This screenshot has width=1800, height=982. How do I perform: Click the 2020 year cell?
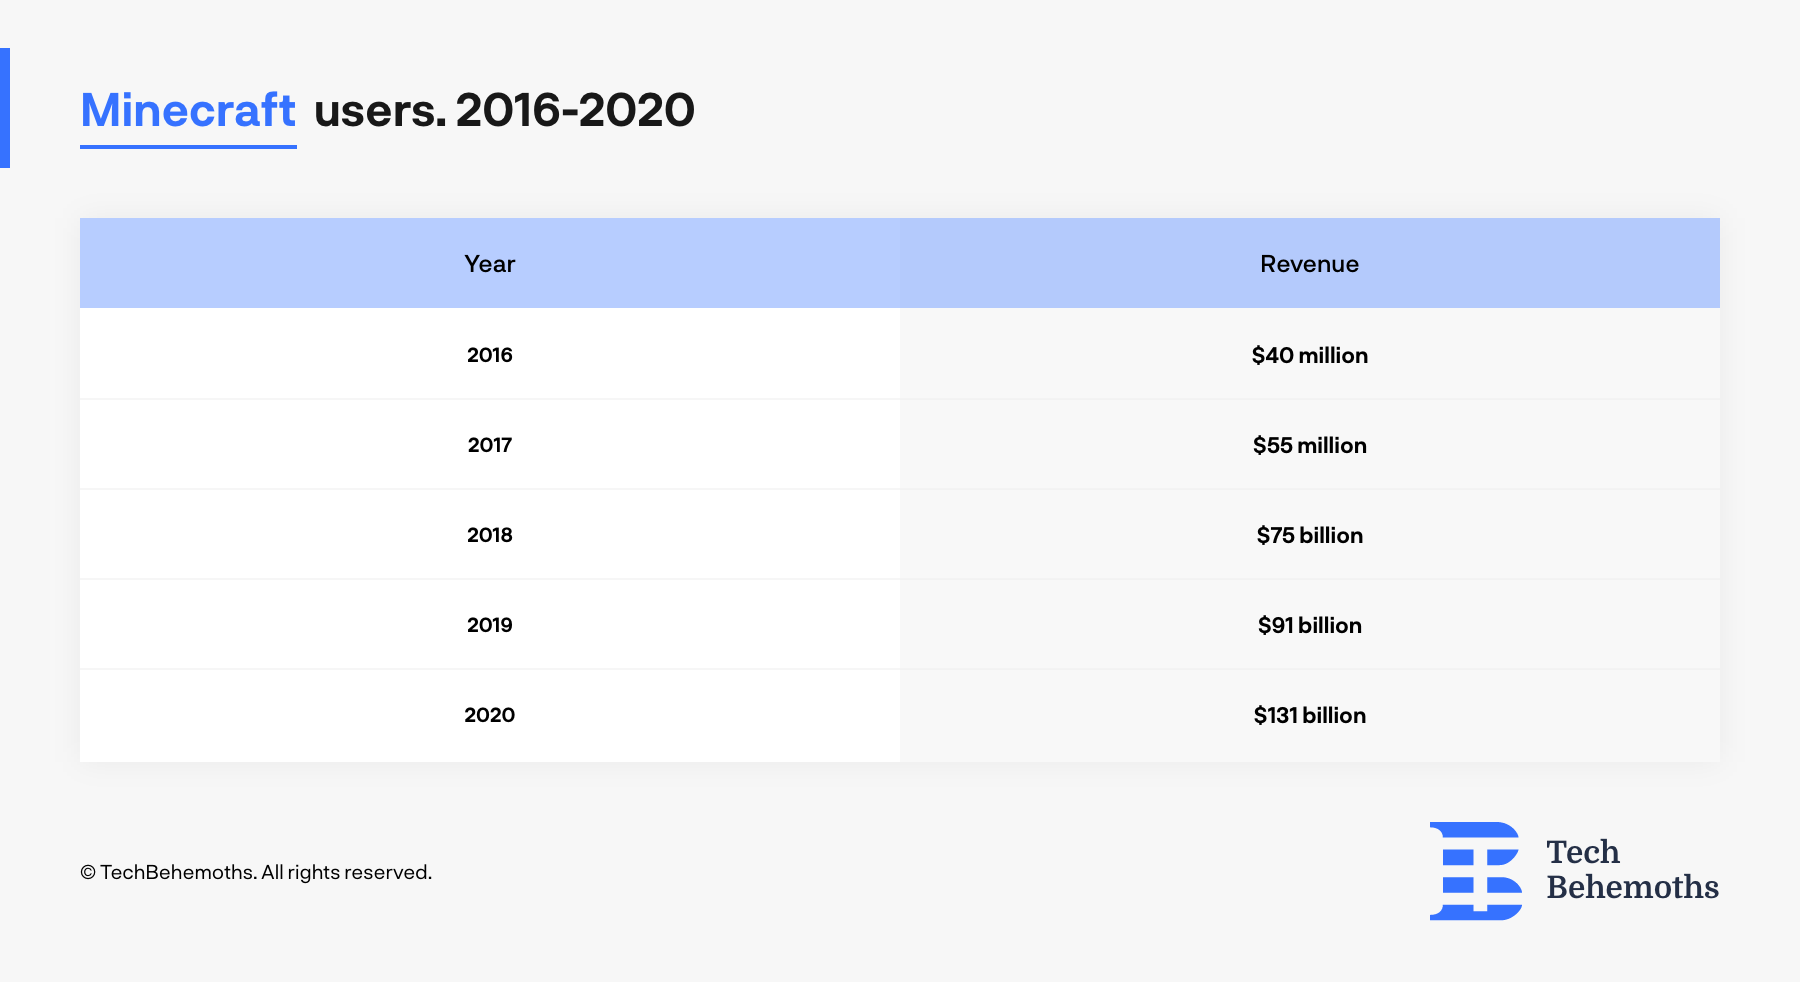(490, 715)
